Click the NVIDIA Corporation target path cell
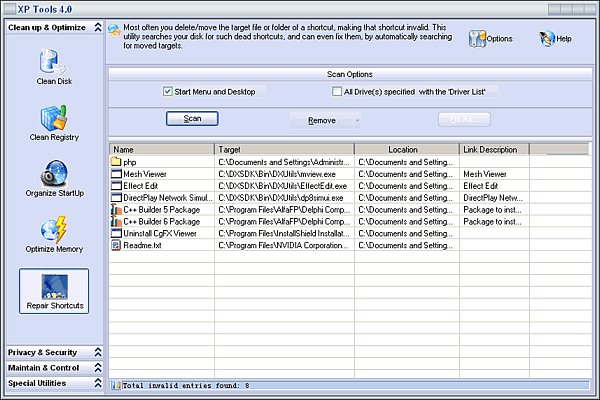Image resolution: width=600 pixels, height=400 pixels. (283, 245)
